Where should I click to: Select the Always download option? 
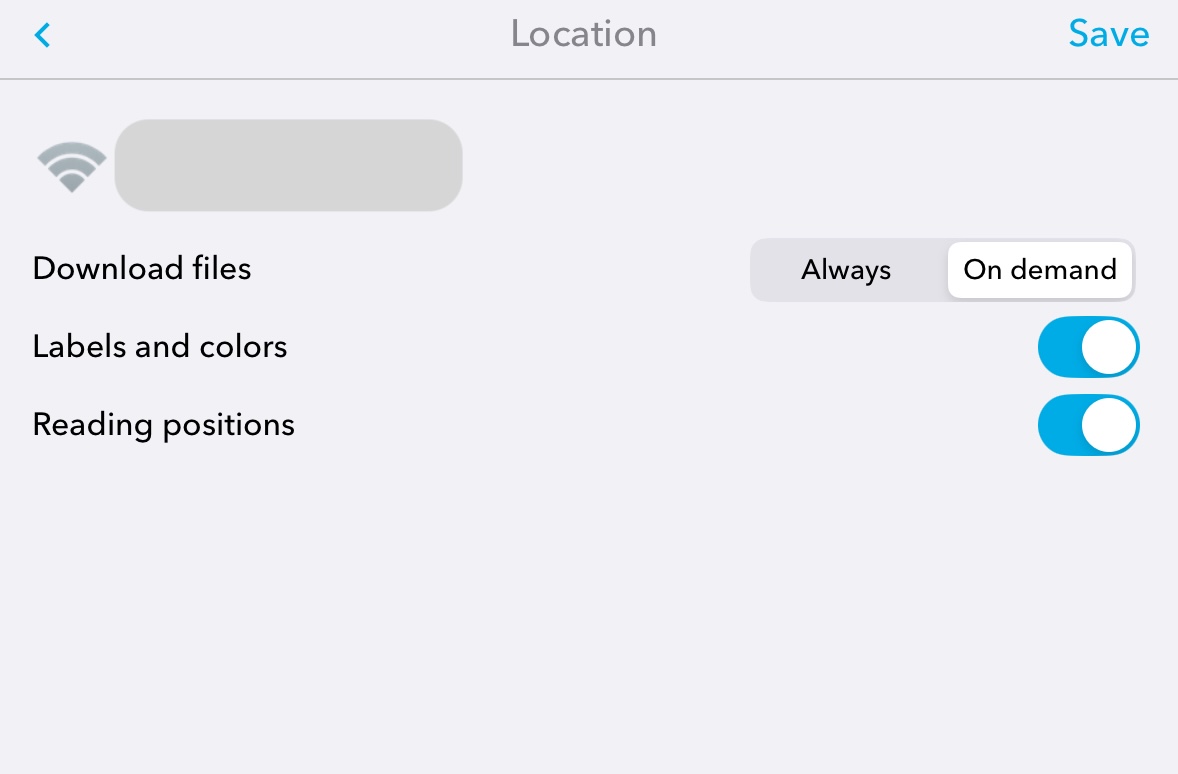pos(846,270)
